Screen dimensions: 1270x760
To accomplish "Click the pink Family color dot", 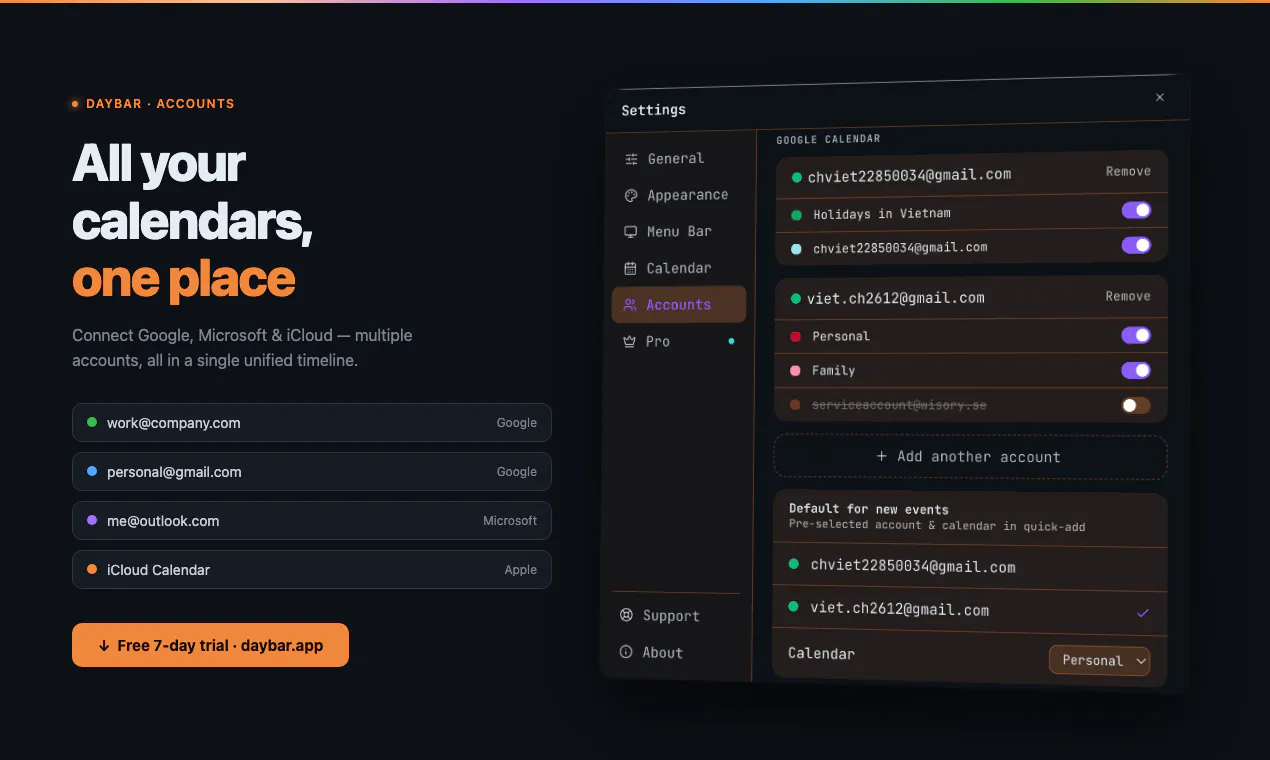I will [x=796, y=370].
